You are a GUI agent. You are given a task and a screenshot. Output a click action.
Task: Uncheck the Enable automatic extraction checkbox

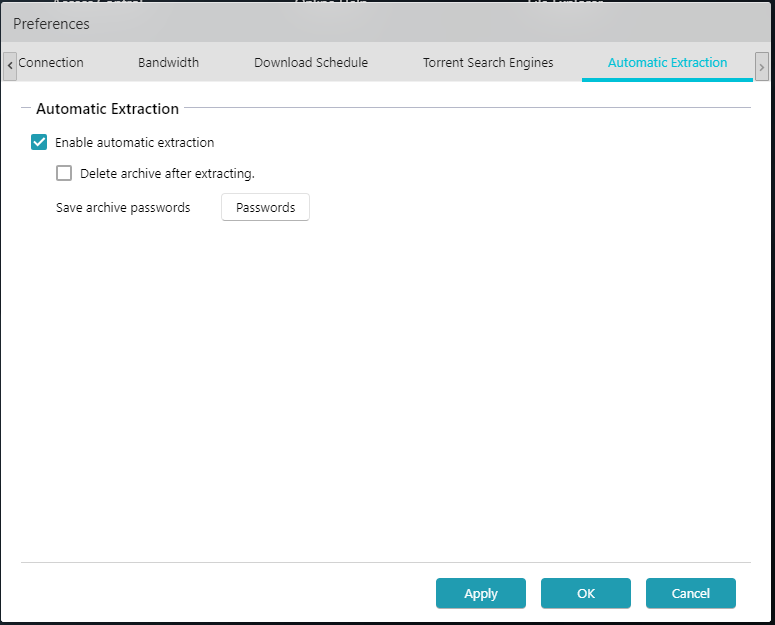point(40,142)
